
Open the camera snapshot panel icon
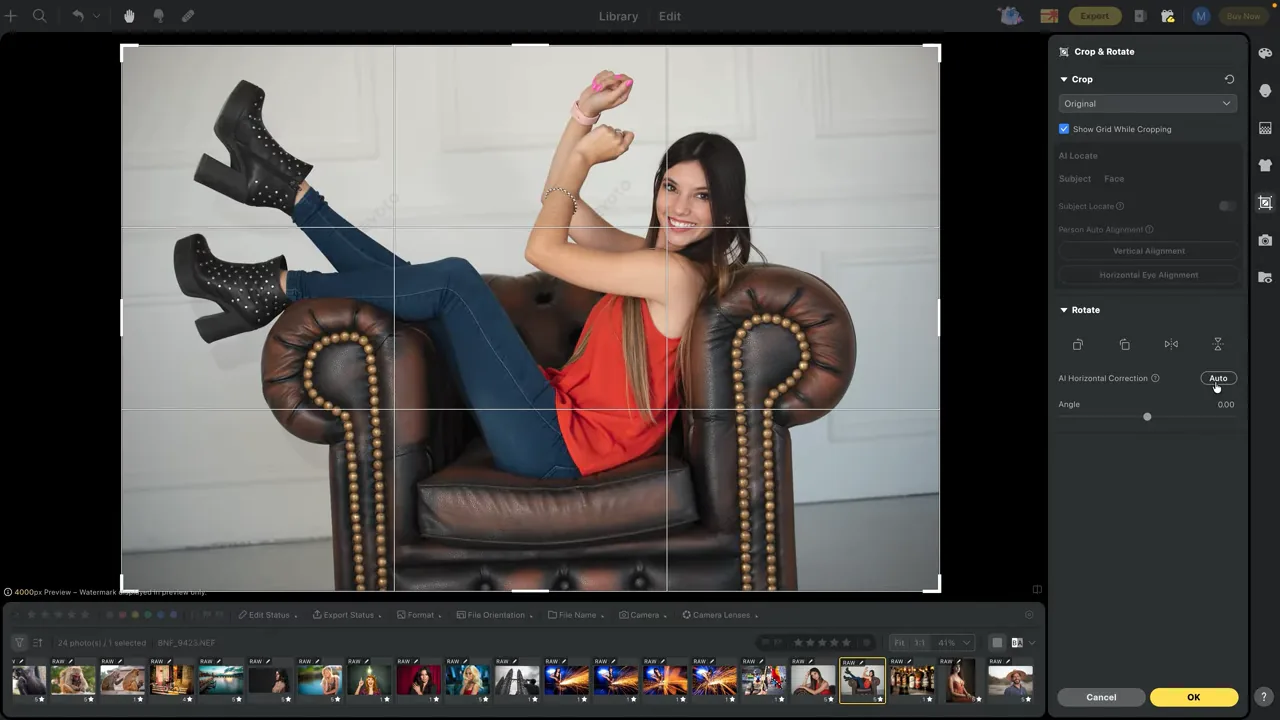[x=1265, y=240]
